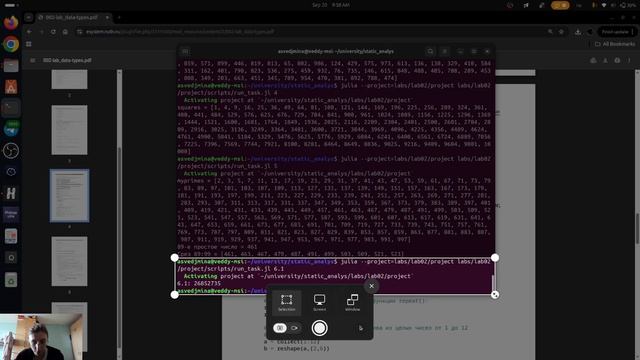Screen dimensions: 640x360
Task: Open Google Chrome from the dock
Action: pyautogui.click(x=11, y=44)
